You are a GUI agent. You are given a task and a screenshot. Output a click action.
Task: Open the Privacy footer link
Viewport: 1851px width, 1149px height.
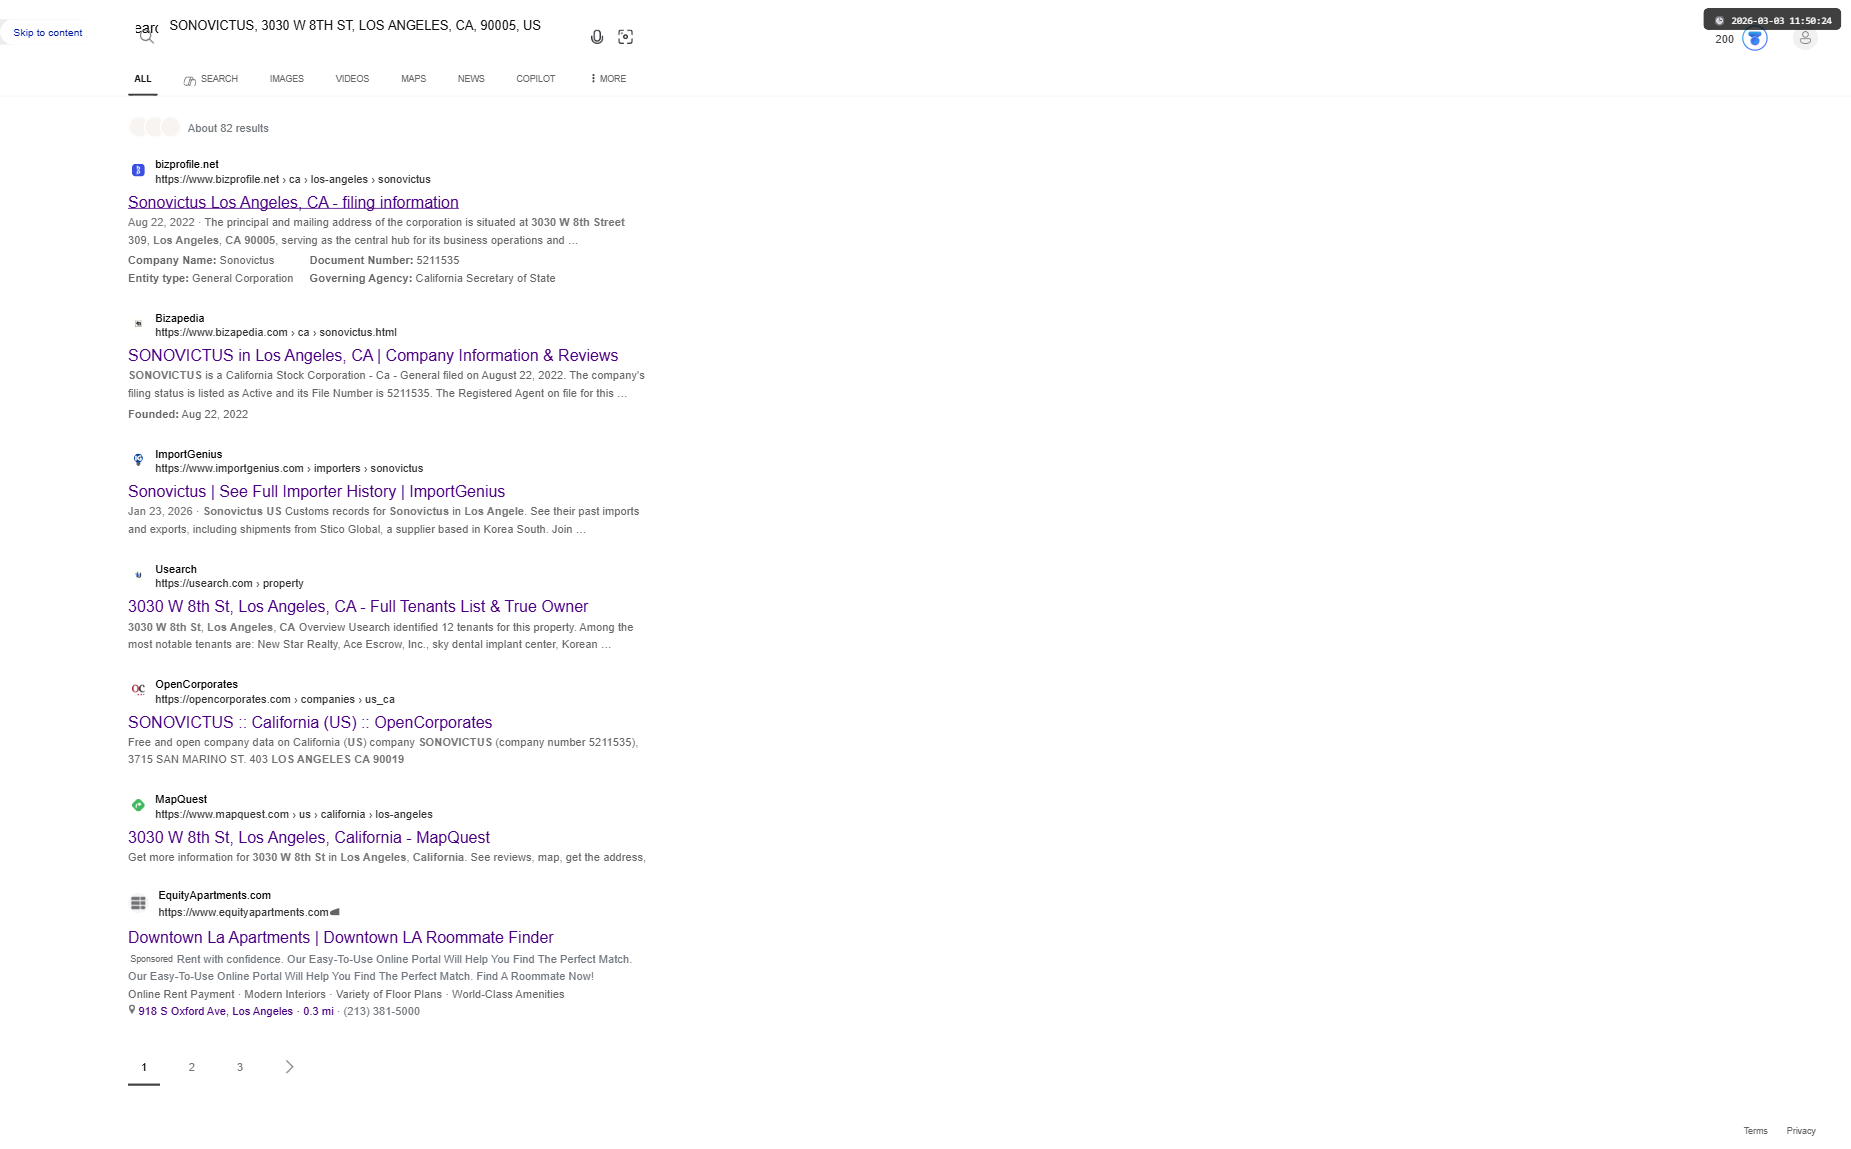(x=1801, y=1131)
